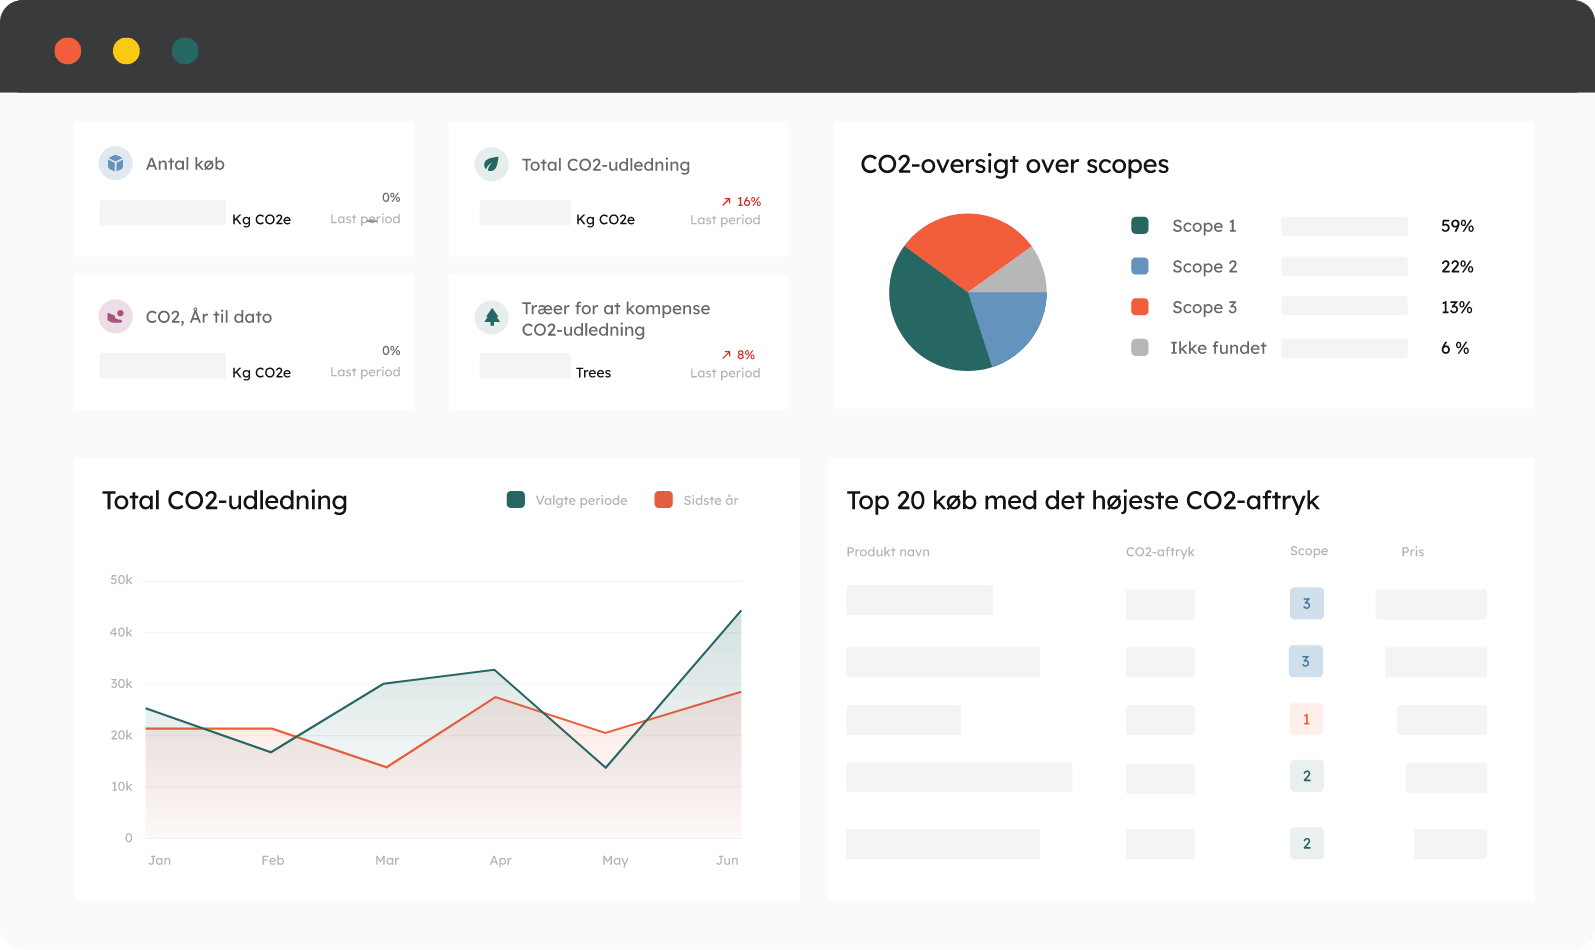Click the tree icon on the kompense card

pyautogui.click(x=491, y=317)
